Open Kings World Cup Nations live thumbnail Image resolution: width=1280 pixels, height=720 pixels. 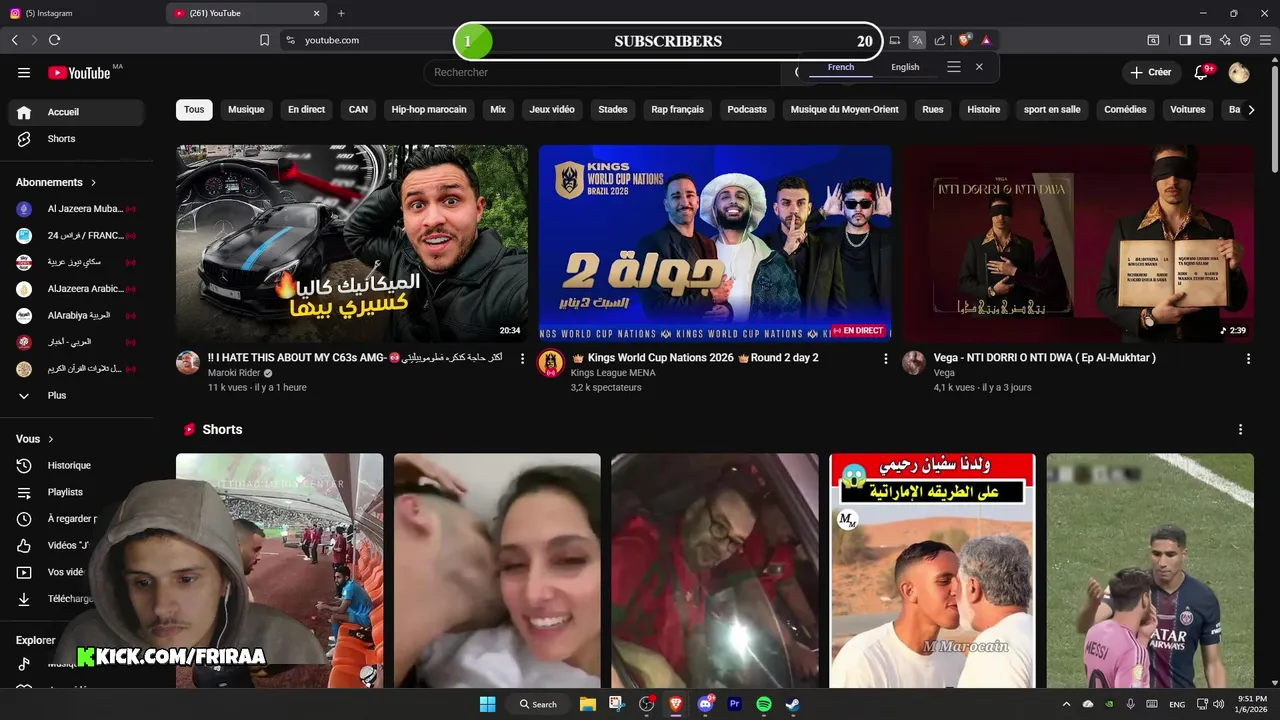715,244
